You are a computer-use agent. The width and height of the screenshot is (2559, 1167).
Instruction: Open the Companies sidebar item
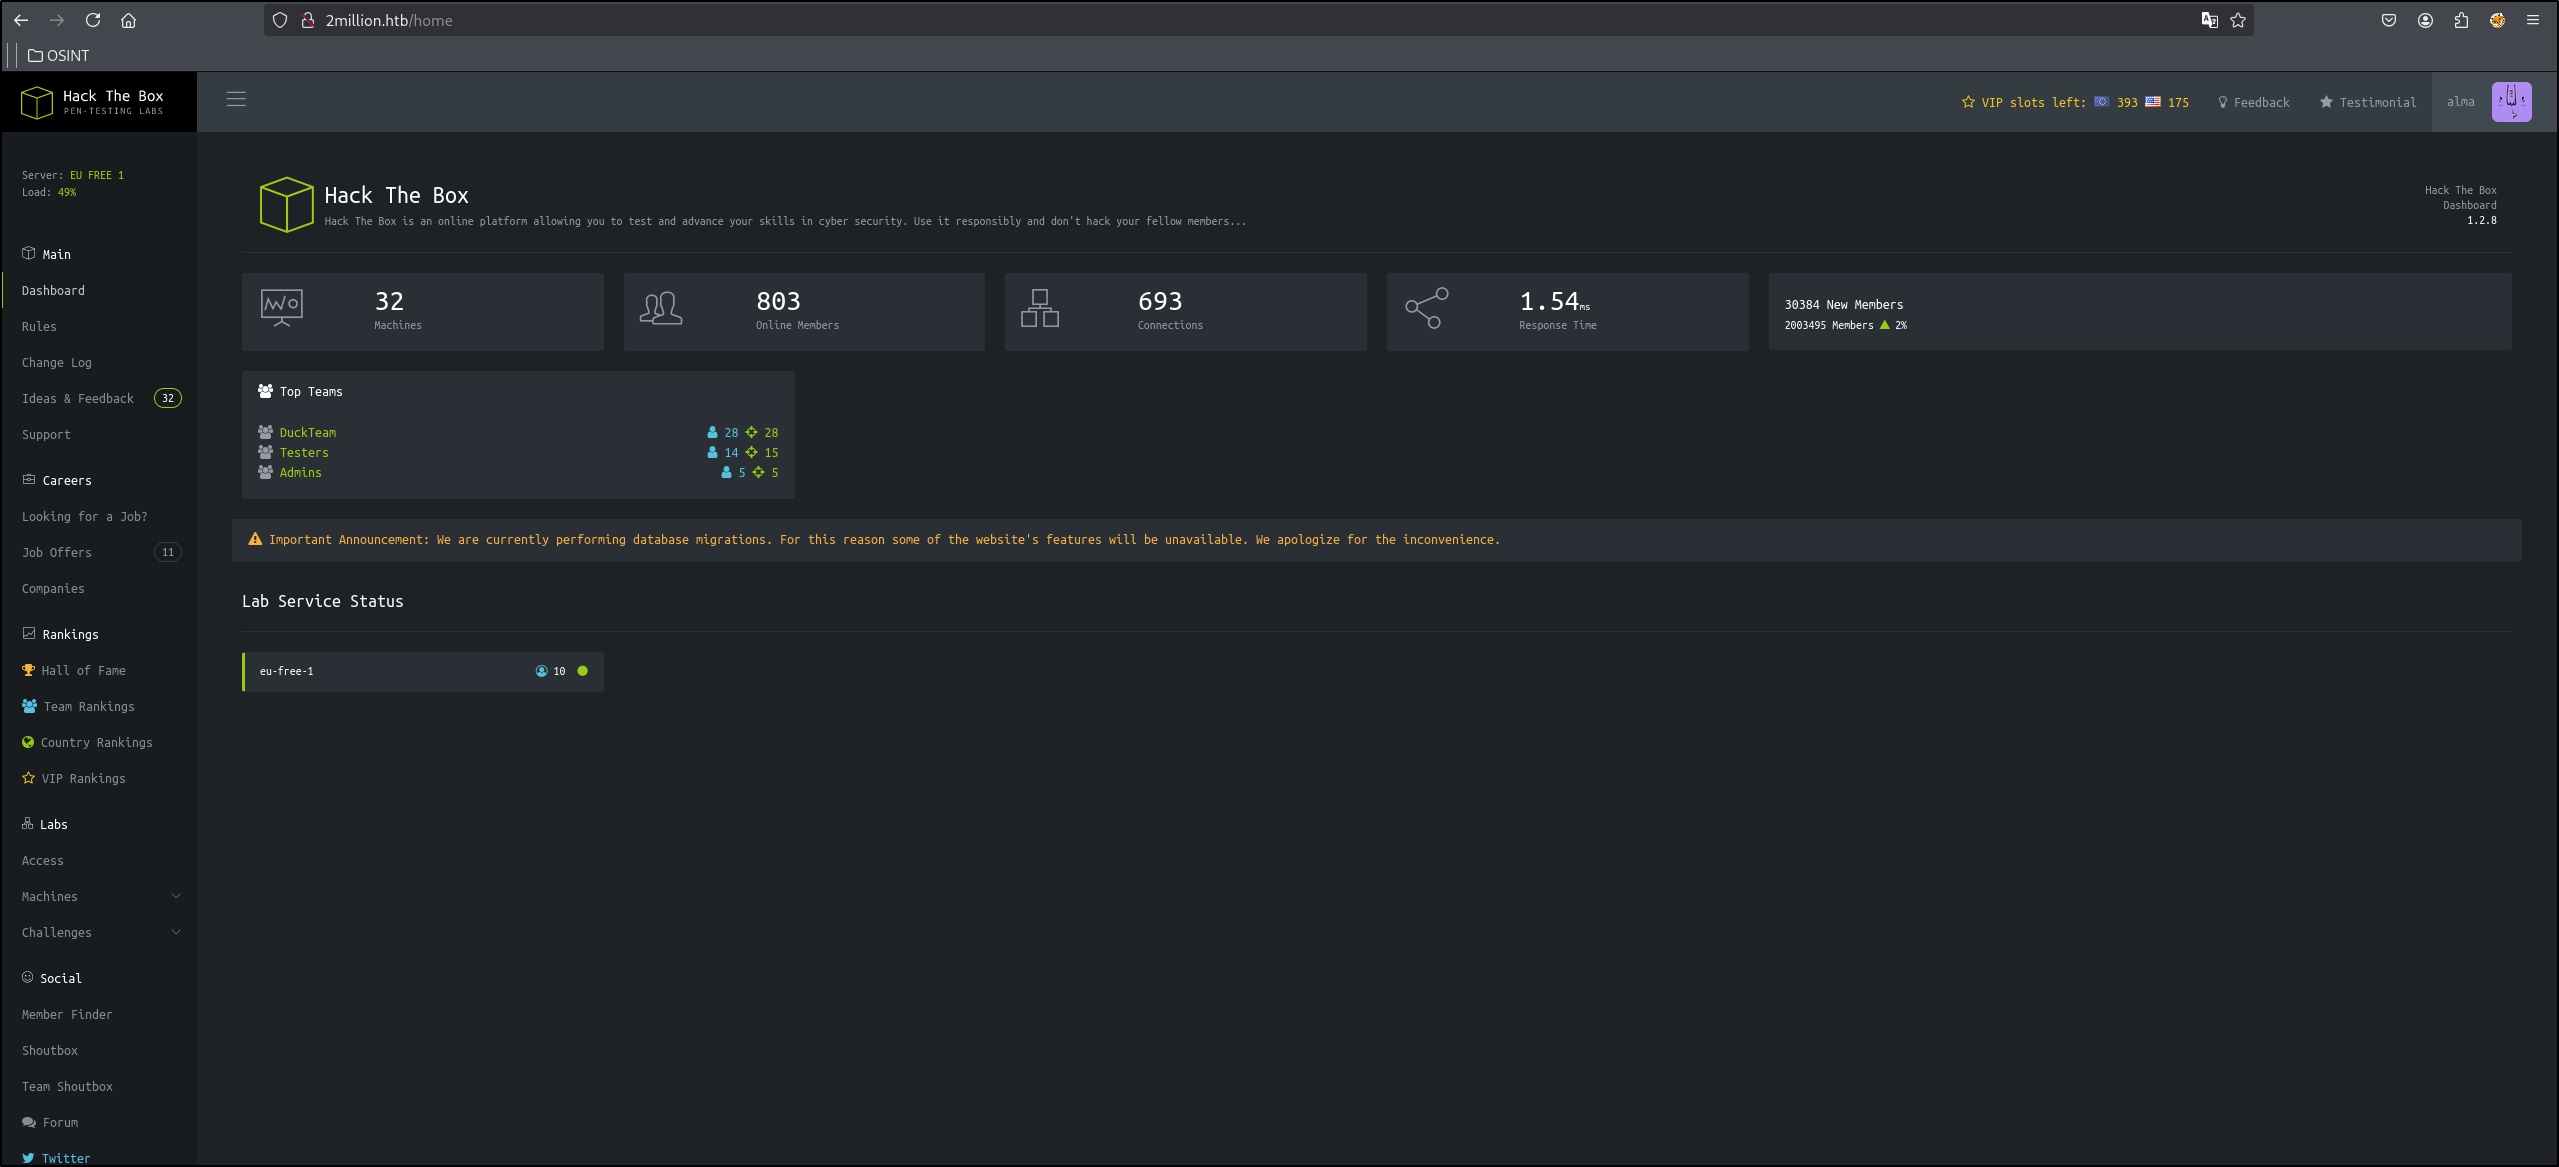coord(53,589)
